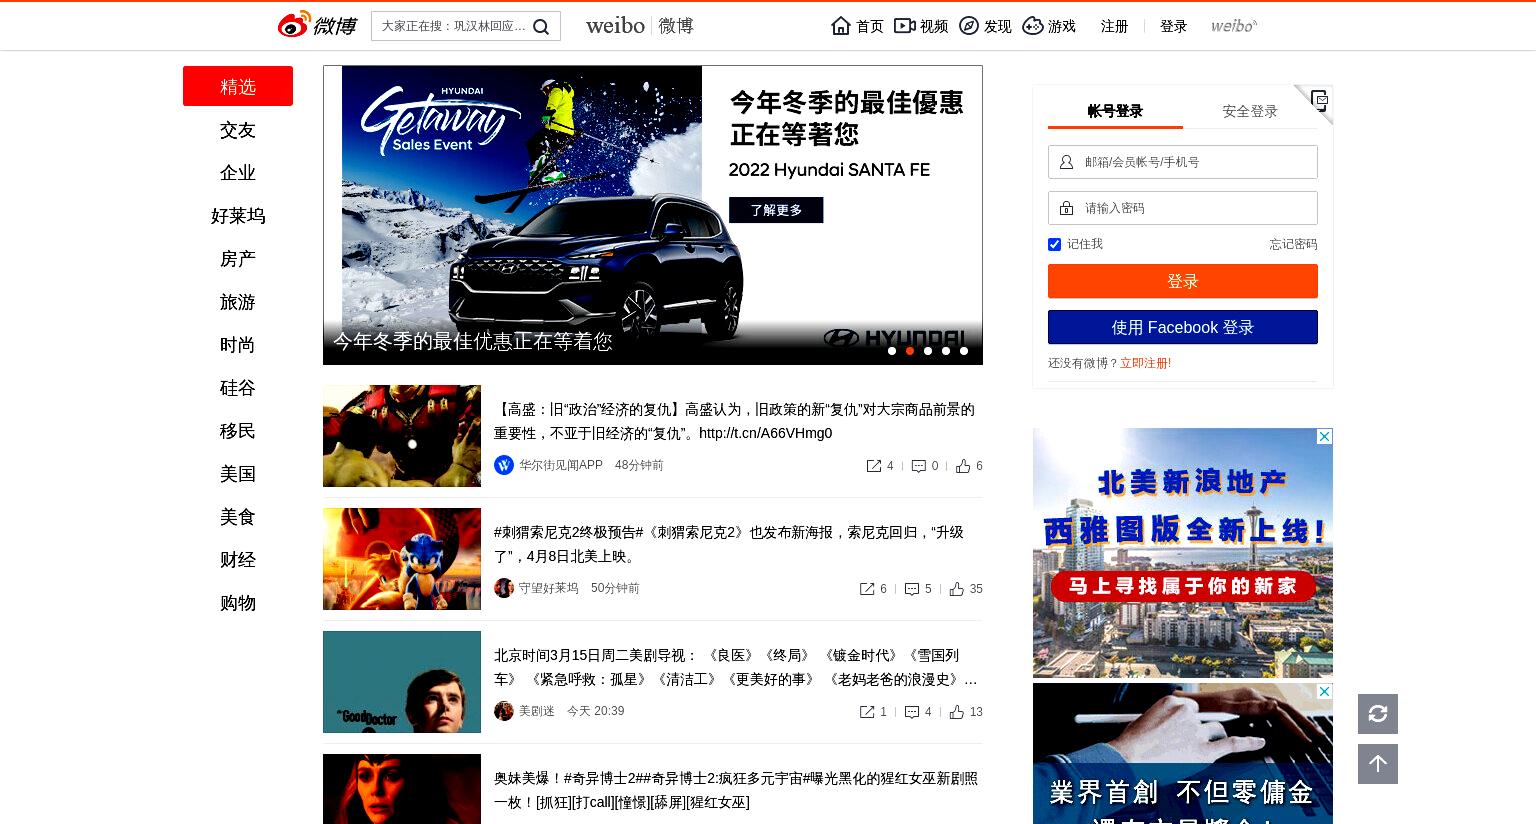Select the 移民 category
Screen dimensions: 1536x824
238,431
